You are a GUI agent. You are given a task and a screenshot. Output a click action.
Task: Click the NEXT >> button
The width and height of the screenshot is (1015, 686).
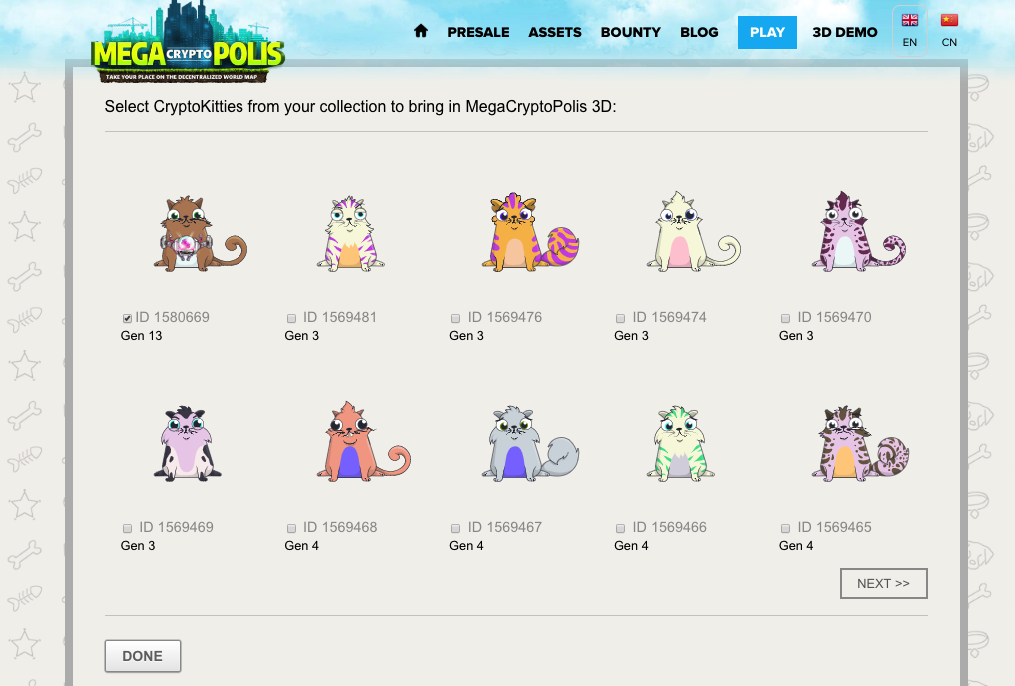[884, 584]
